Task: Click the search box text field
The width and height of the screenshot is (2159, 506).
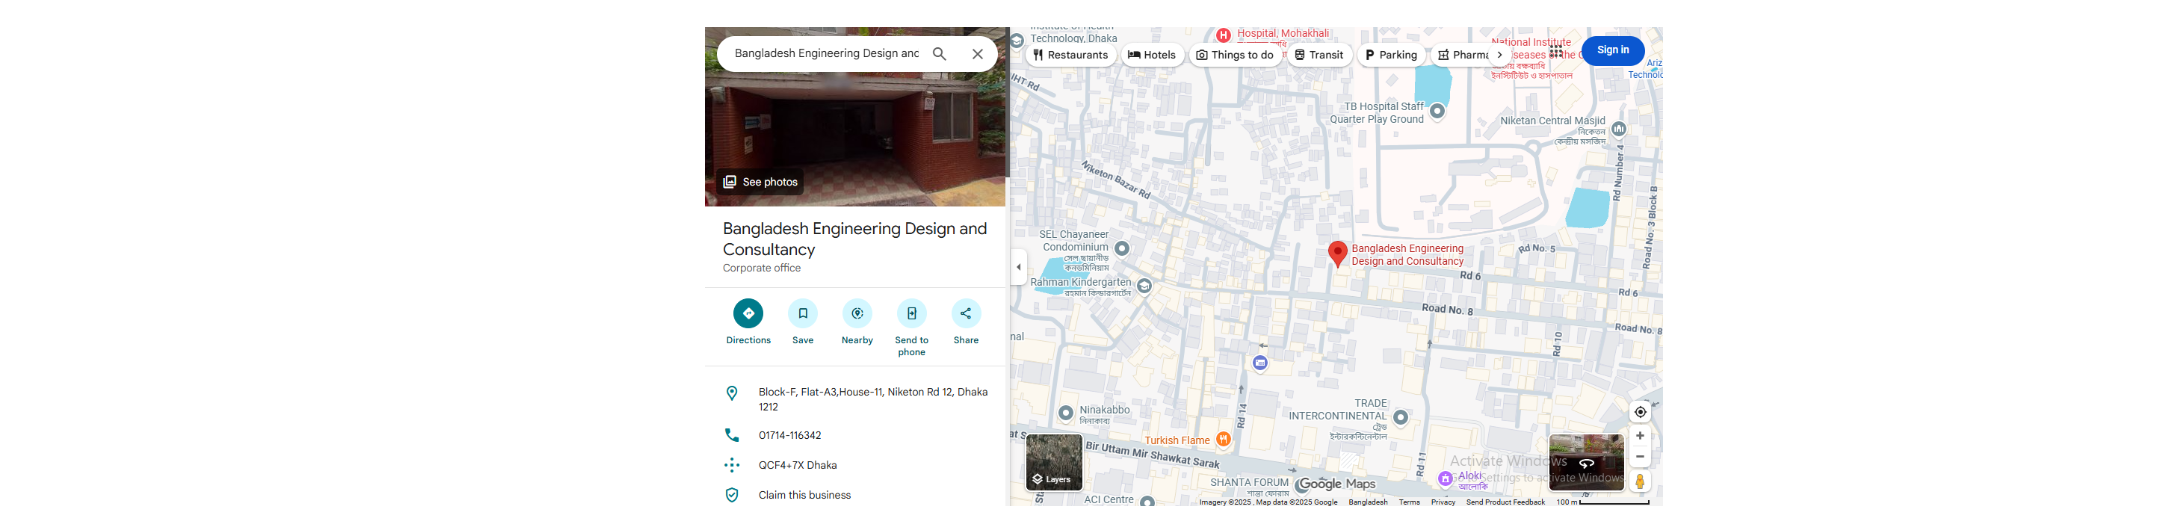Action: [x=826, y=54]
